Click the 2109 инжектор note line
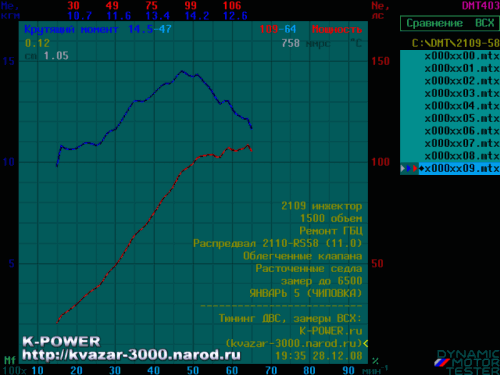Screen dimensions: 500x375 click(321, 206)
